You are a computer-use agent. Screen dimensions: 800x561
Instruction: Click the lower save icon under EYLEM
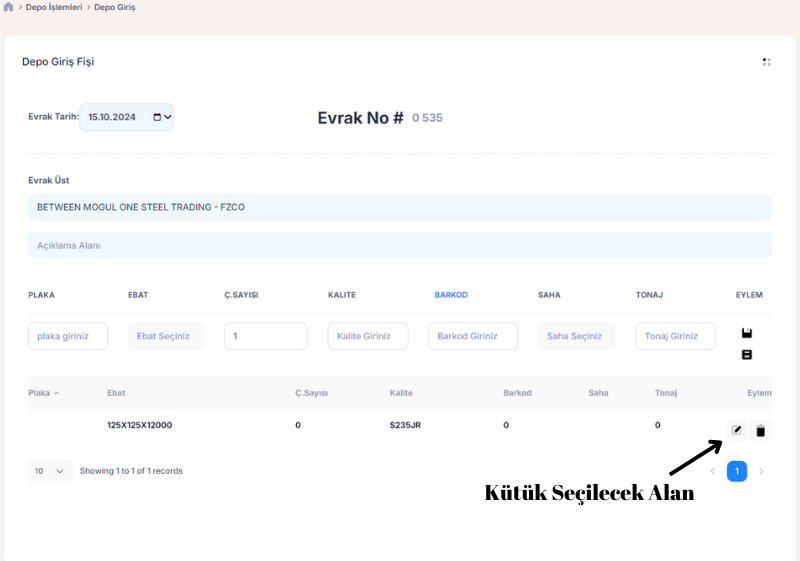coord(746,355)
